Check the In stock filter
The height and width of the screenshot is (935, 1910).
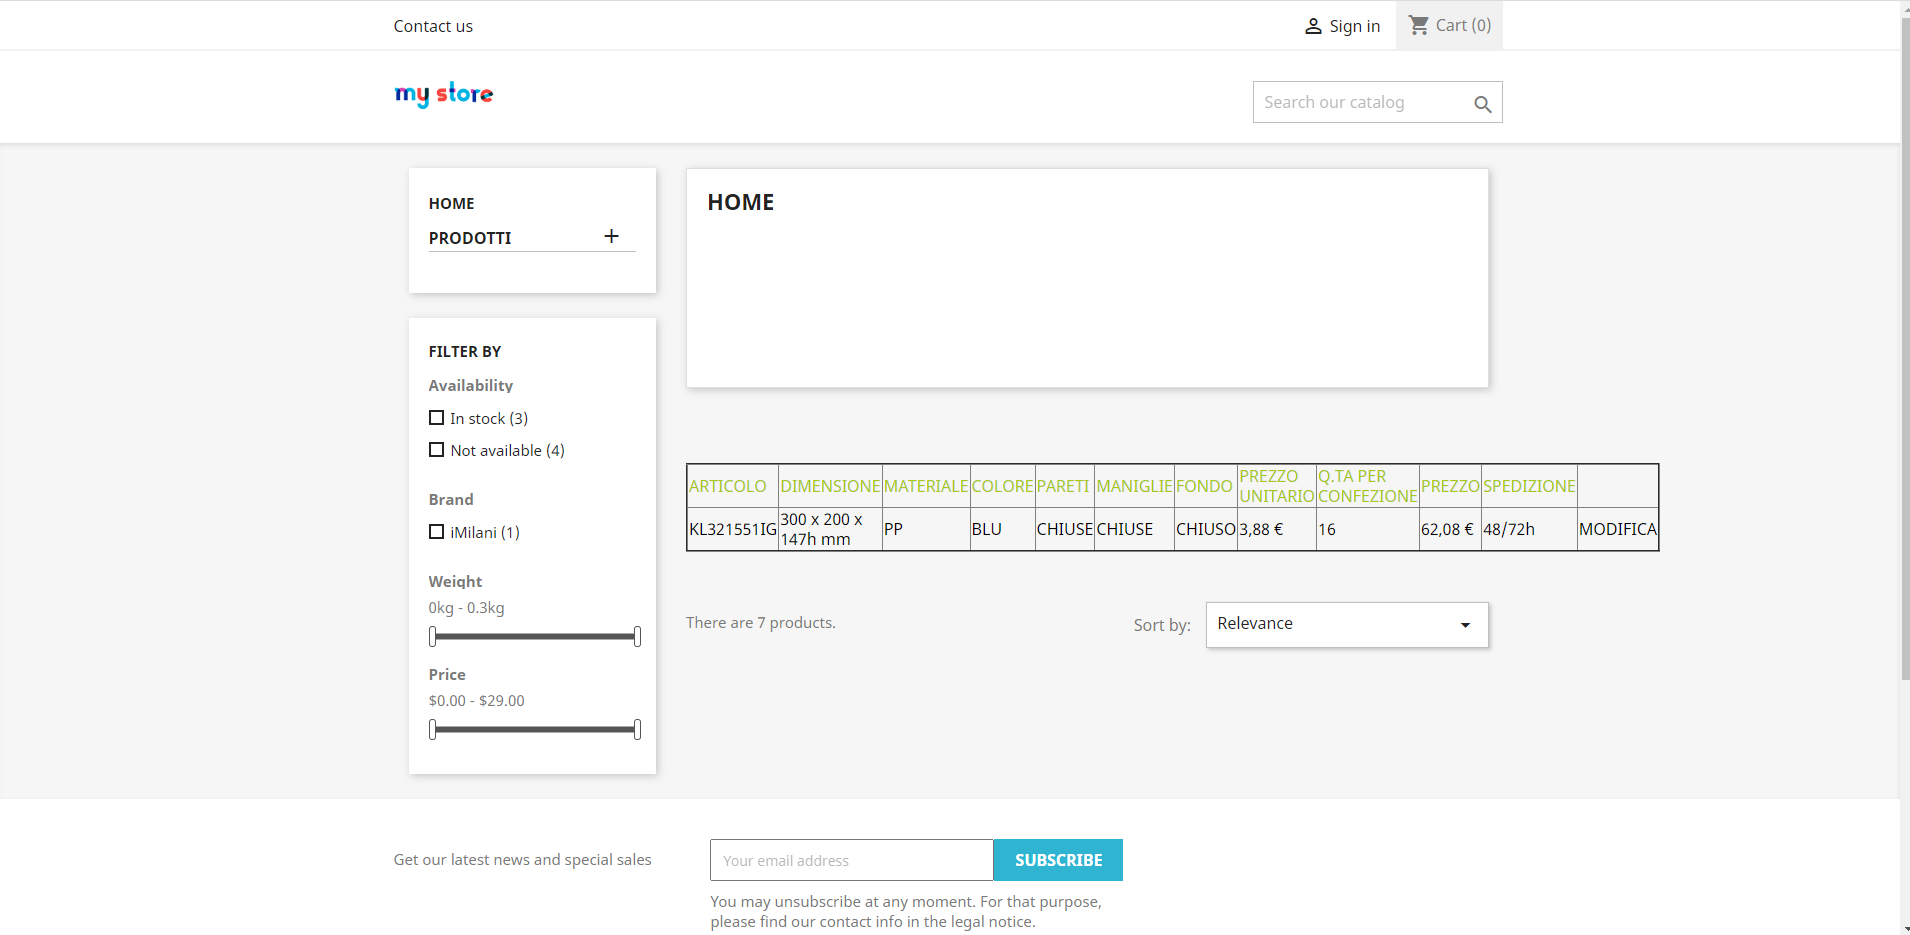point(436,418)
